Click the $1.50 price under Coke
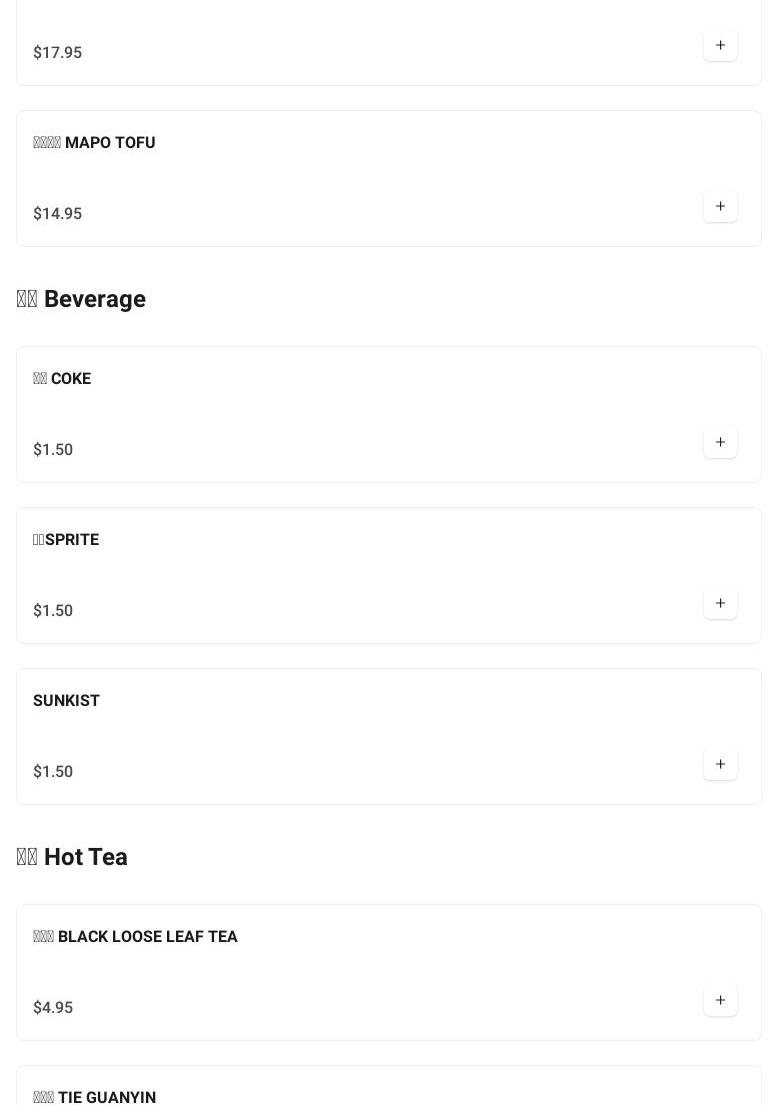 [53, 450]
